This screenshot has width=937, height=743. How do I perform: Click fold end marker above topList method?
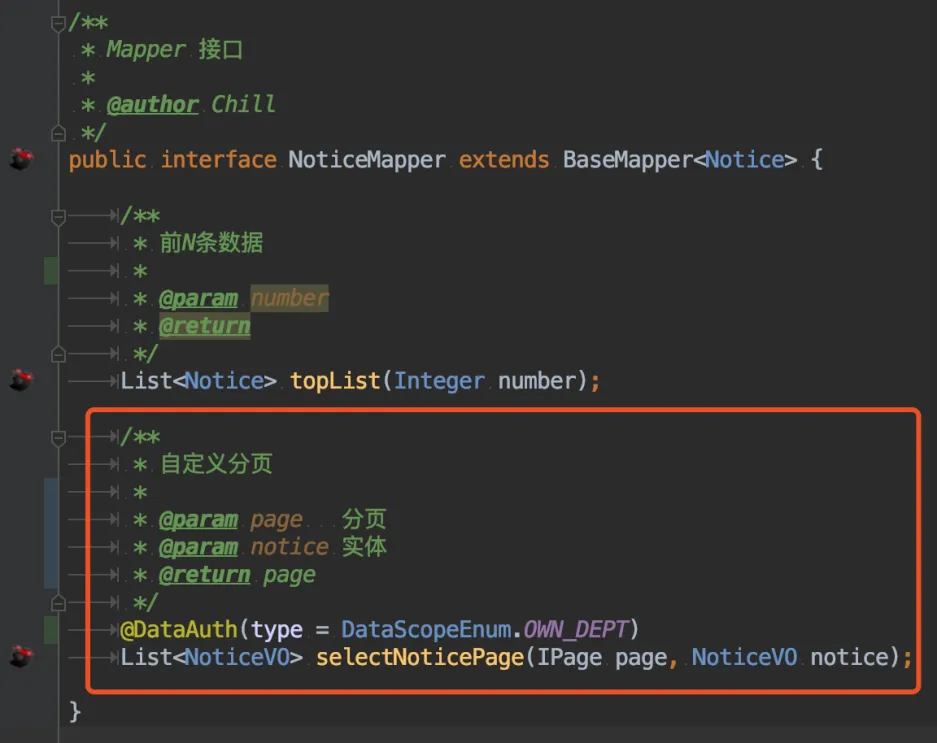click(x=58, y=354)
